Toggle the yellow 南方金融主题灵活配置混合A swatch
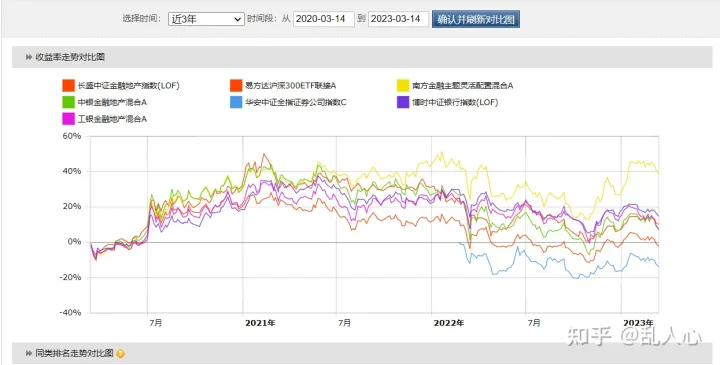Screen dimensions: 720x365 [x=403, y=85]
